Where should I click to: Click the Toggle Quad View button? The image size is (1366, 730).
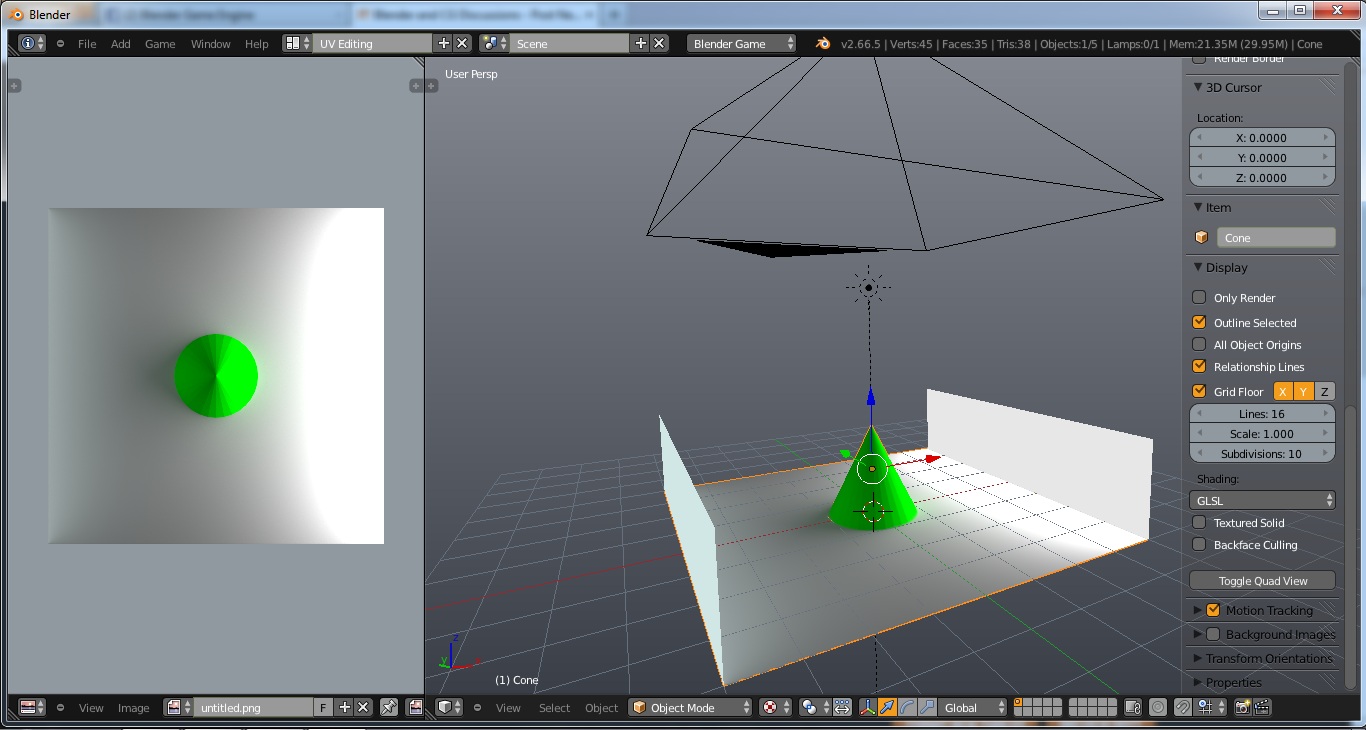tap(1262, 581)
